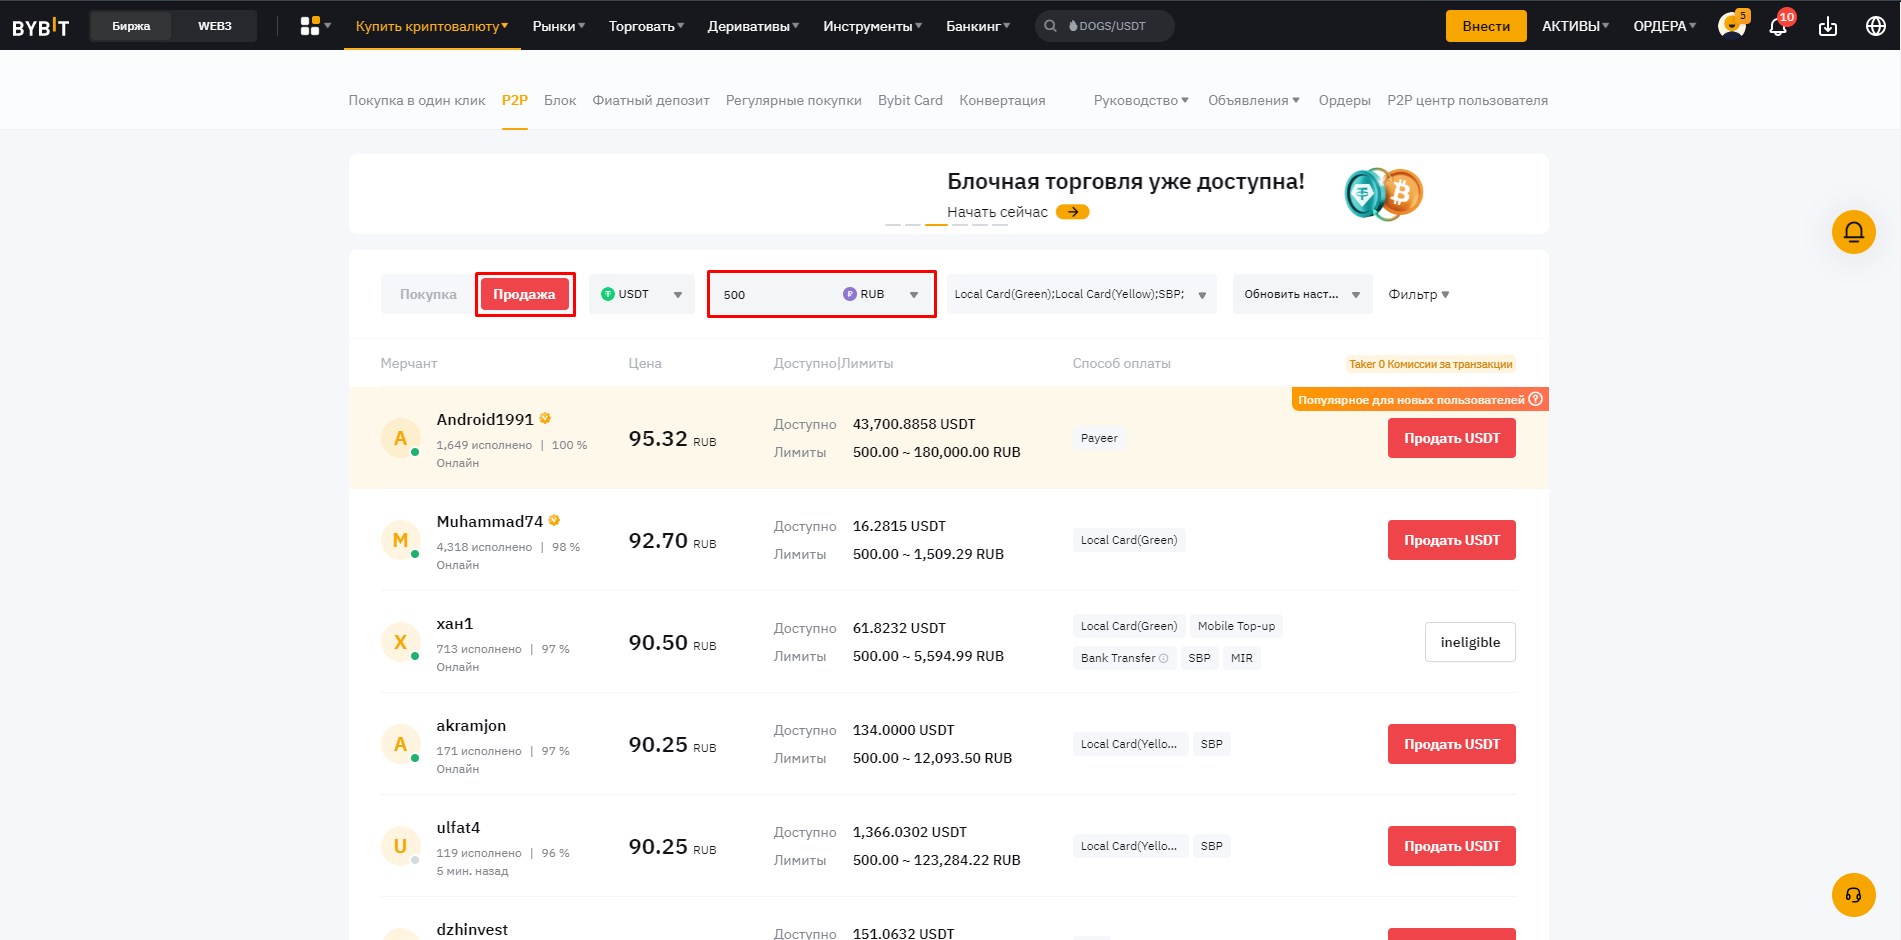Switch to Продажа mode
Screen dimensions: 1901x940
click(524, 294)
